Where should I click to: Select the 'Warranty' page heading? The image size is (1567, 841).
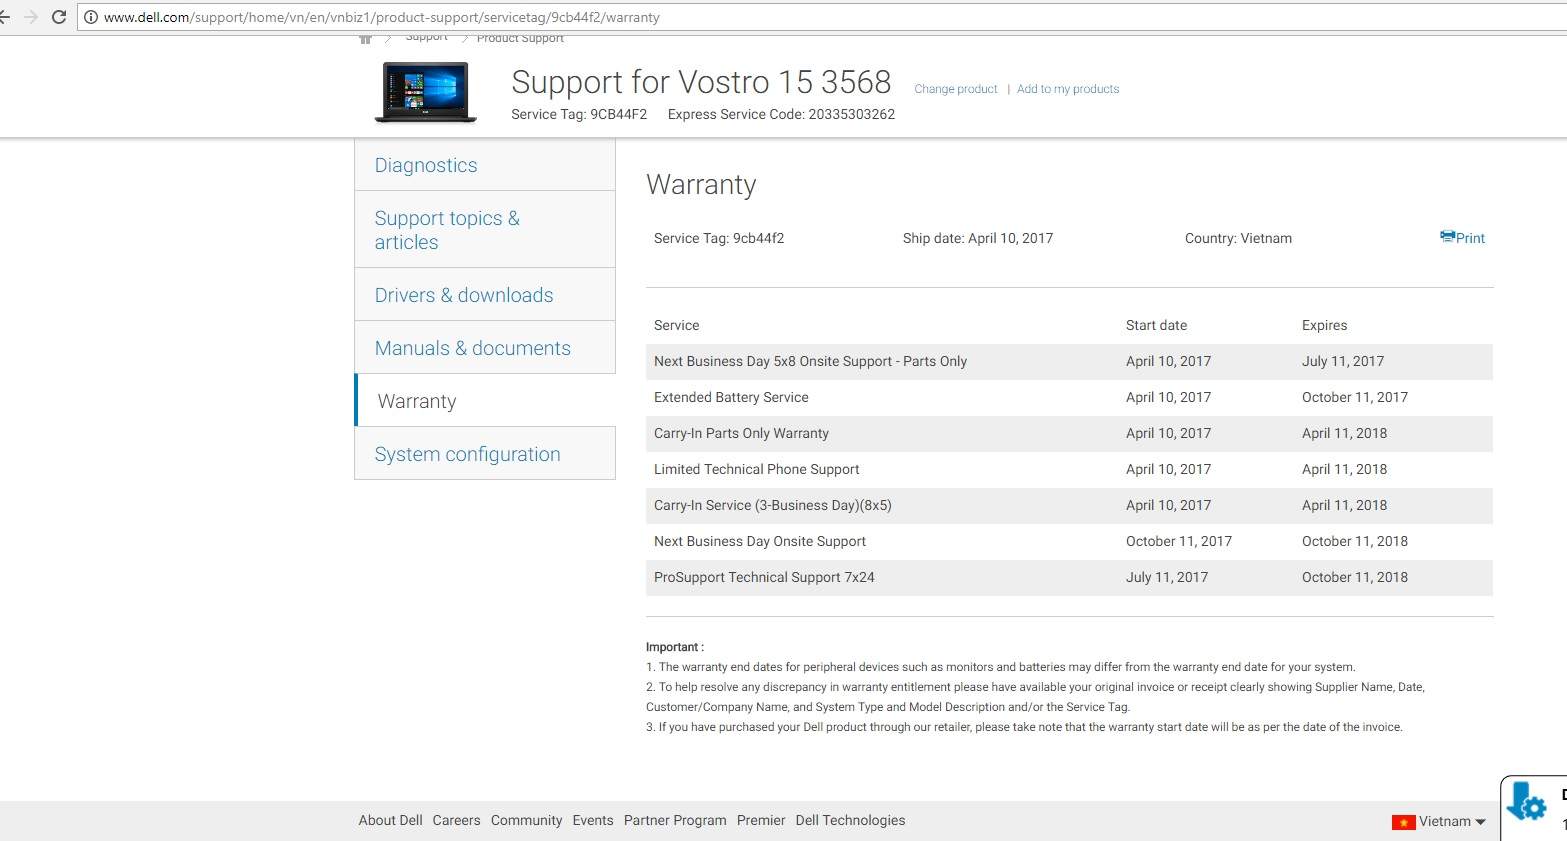click(x=701, y=185)
